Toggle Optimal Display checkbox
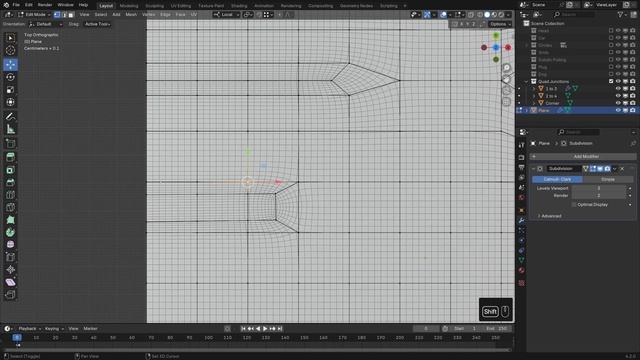Screen dimensions: 640x360 point(574,204)
